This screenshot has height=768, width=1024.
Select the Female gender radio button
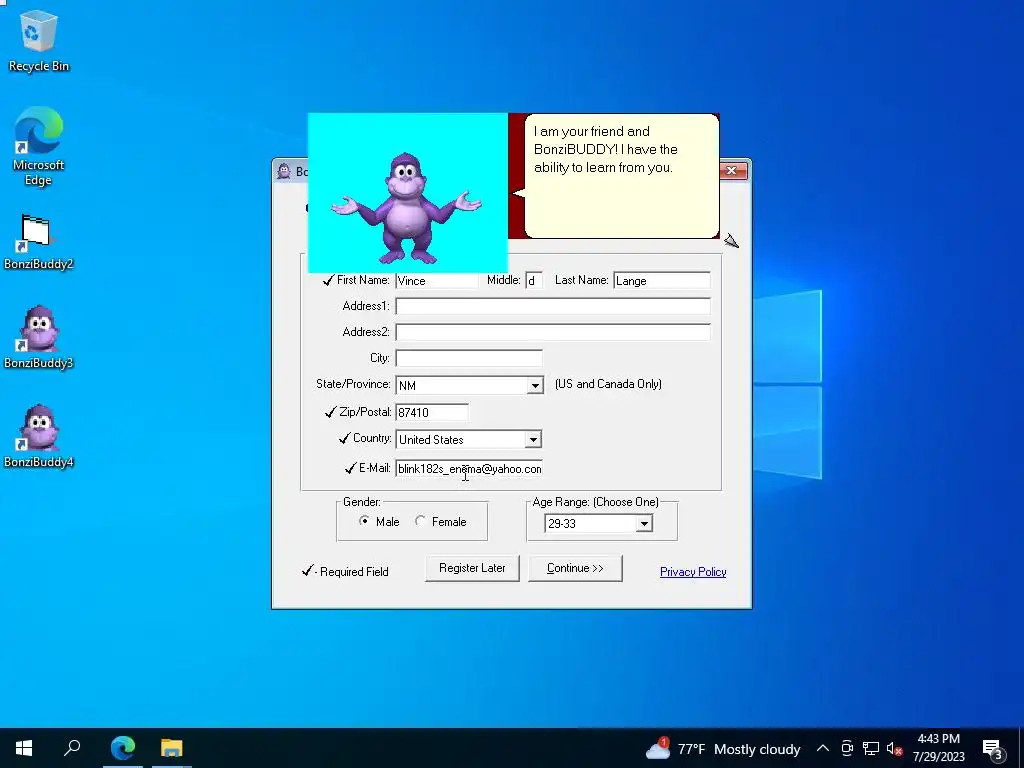pyautogui.click(x=420, y=521)
